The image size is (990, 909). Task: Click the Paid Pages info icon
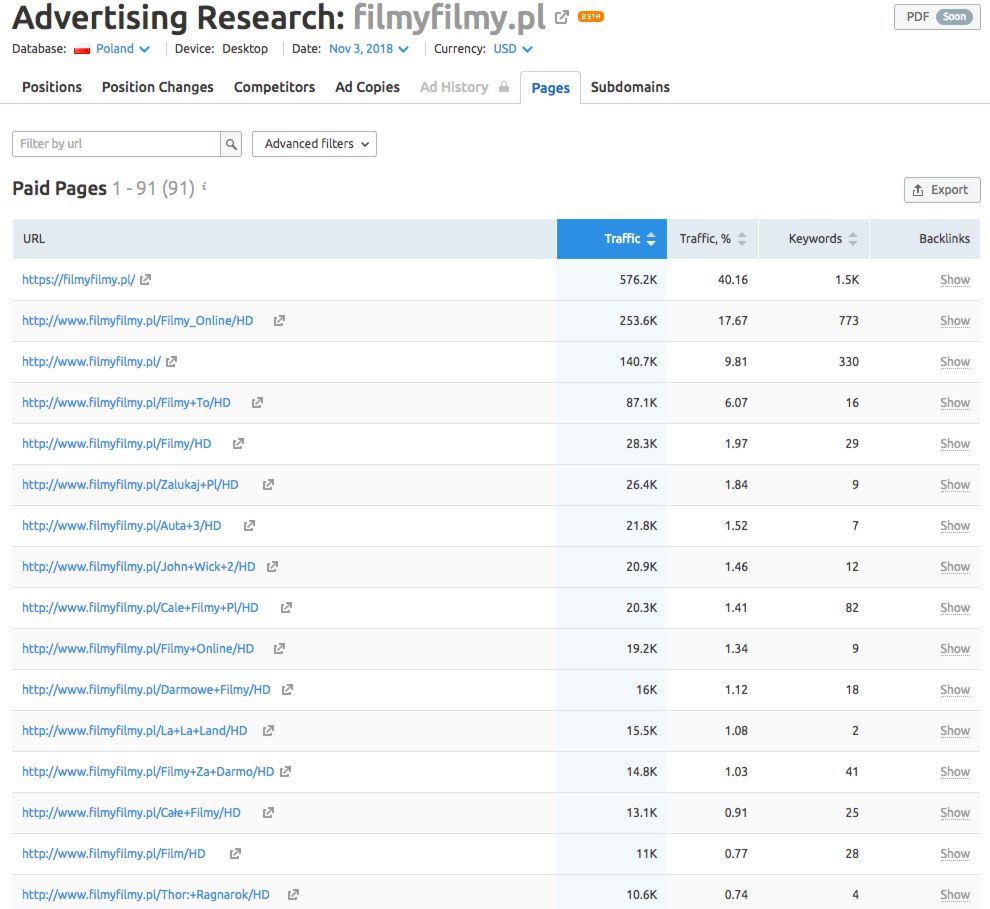[x=204, y=186]
